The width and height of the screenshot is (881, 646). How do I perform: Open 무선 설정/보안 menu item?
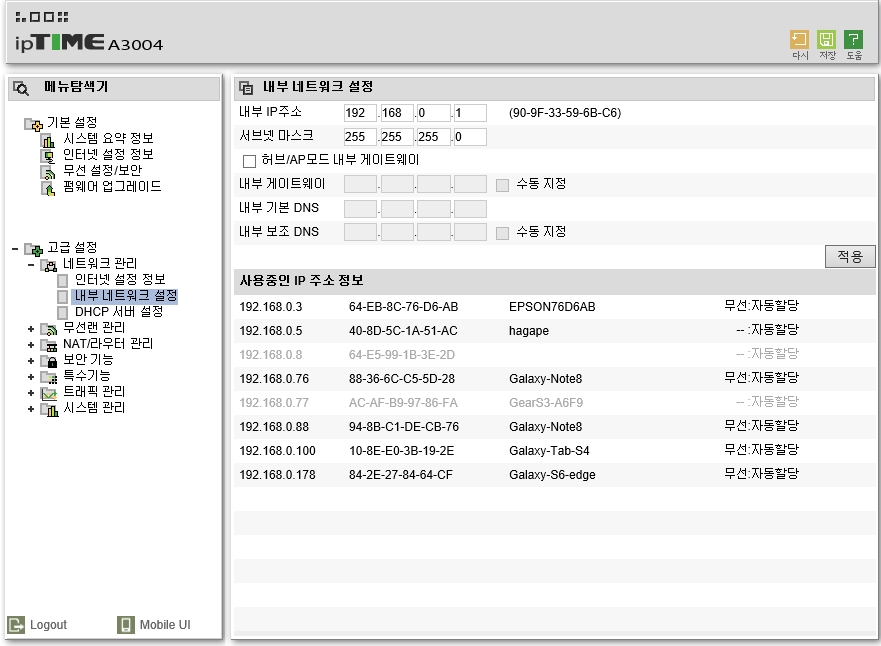point(102,171)
